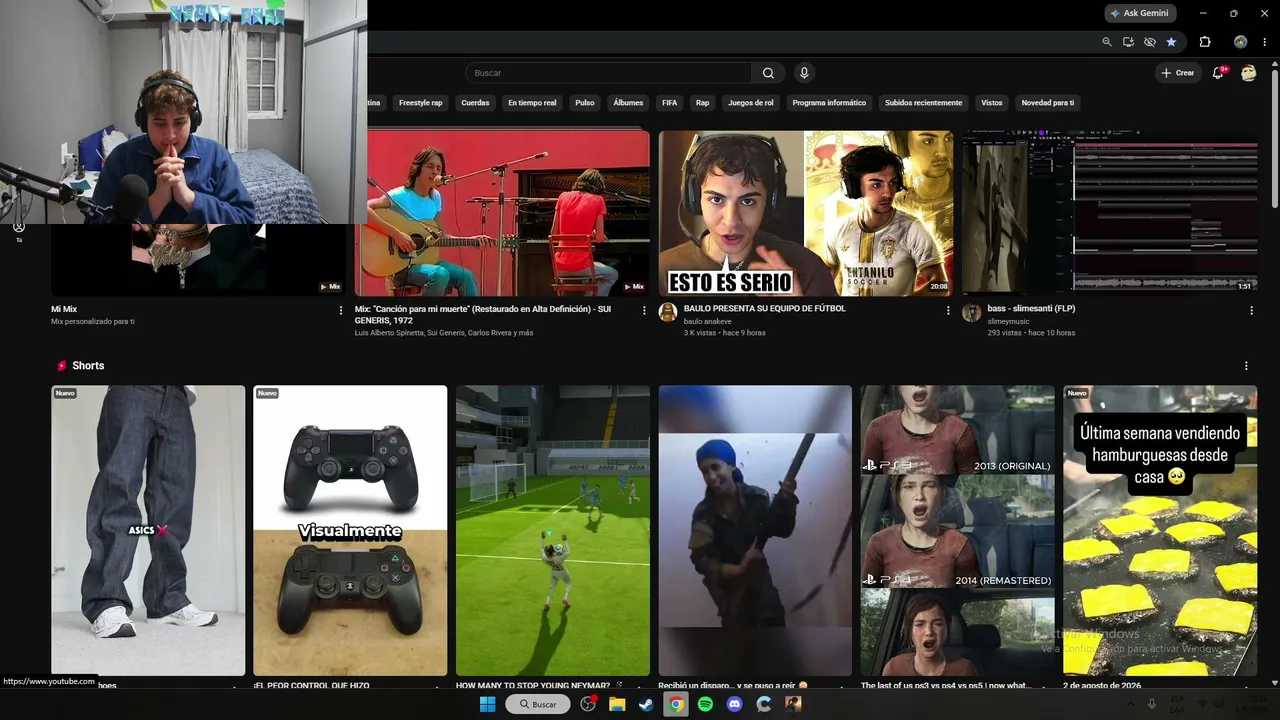Select the Vistos filter chip

click(992, 103)
